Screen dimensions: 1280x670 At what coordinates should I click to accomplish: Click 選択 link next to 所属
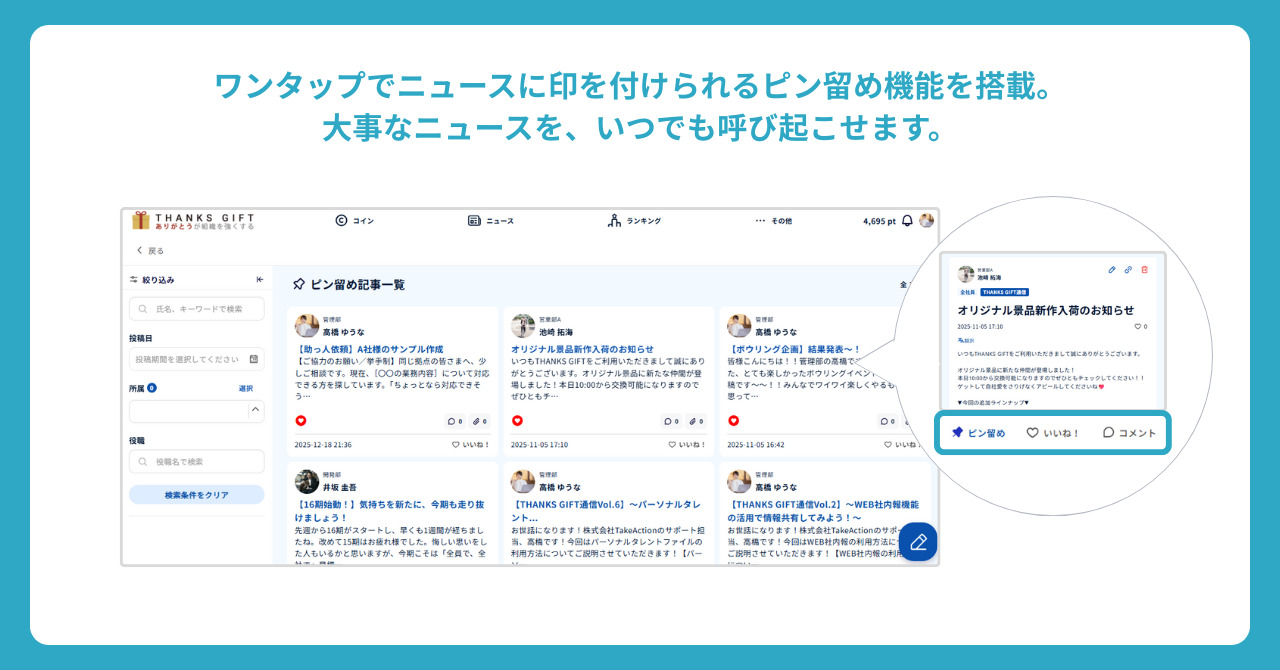(x=246, y=388)
